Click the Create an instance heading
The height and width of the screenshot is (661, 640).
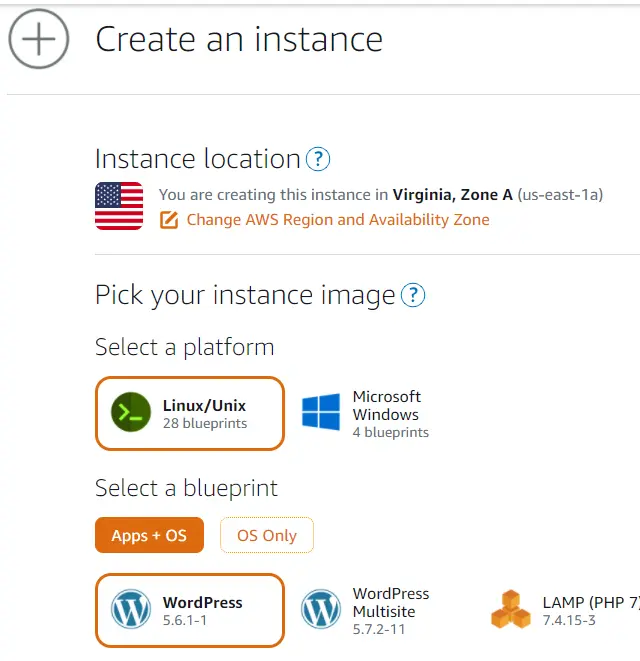239,39
